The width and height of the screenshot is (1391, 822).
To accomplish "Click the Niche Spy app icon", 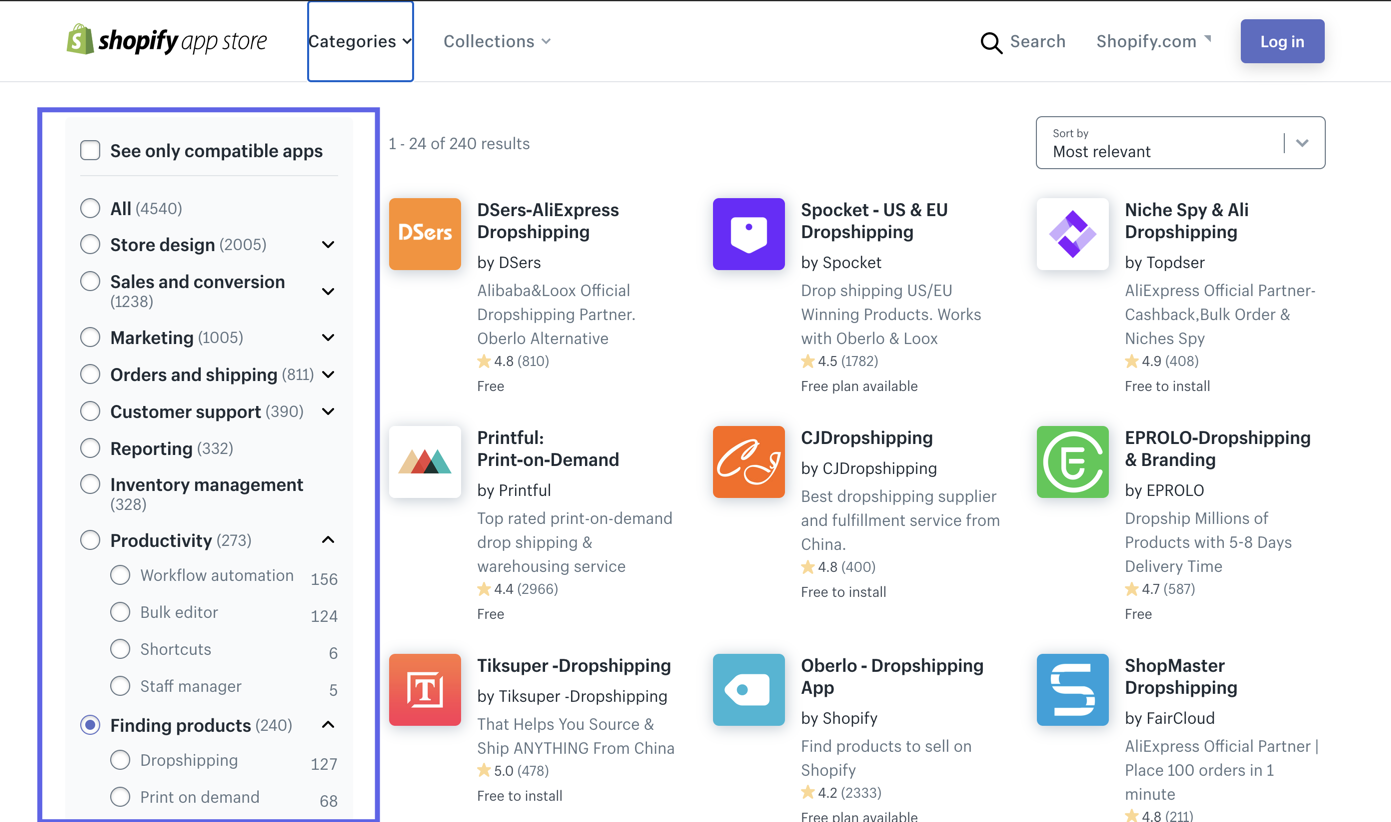I will click(1072, 234).
